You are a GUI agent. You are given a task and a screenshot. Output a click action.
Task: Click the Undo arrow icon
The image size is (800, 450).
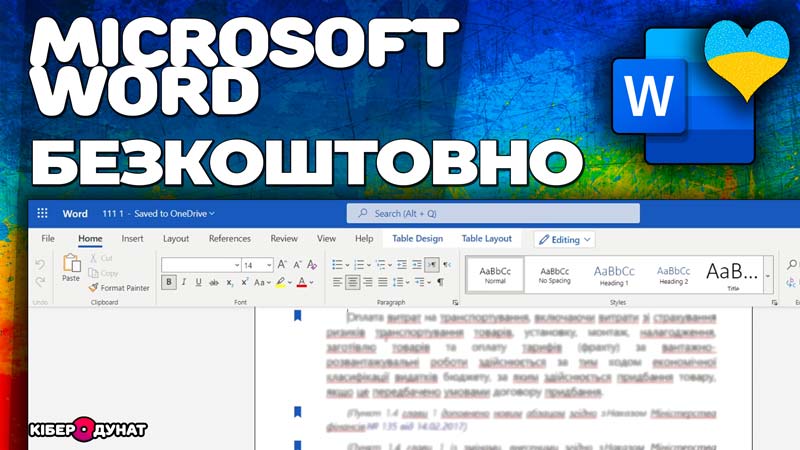coord(40,264)
